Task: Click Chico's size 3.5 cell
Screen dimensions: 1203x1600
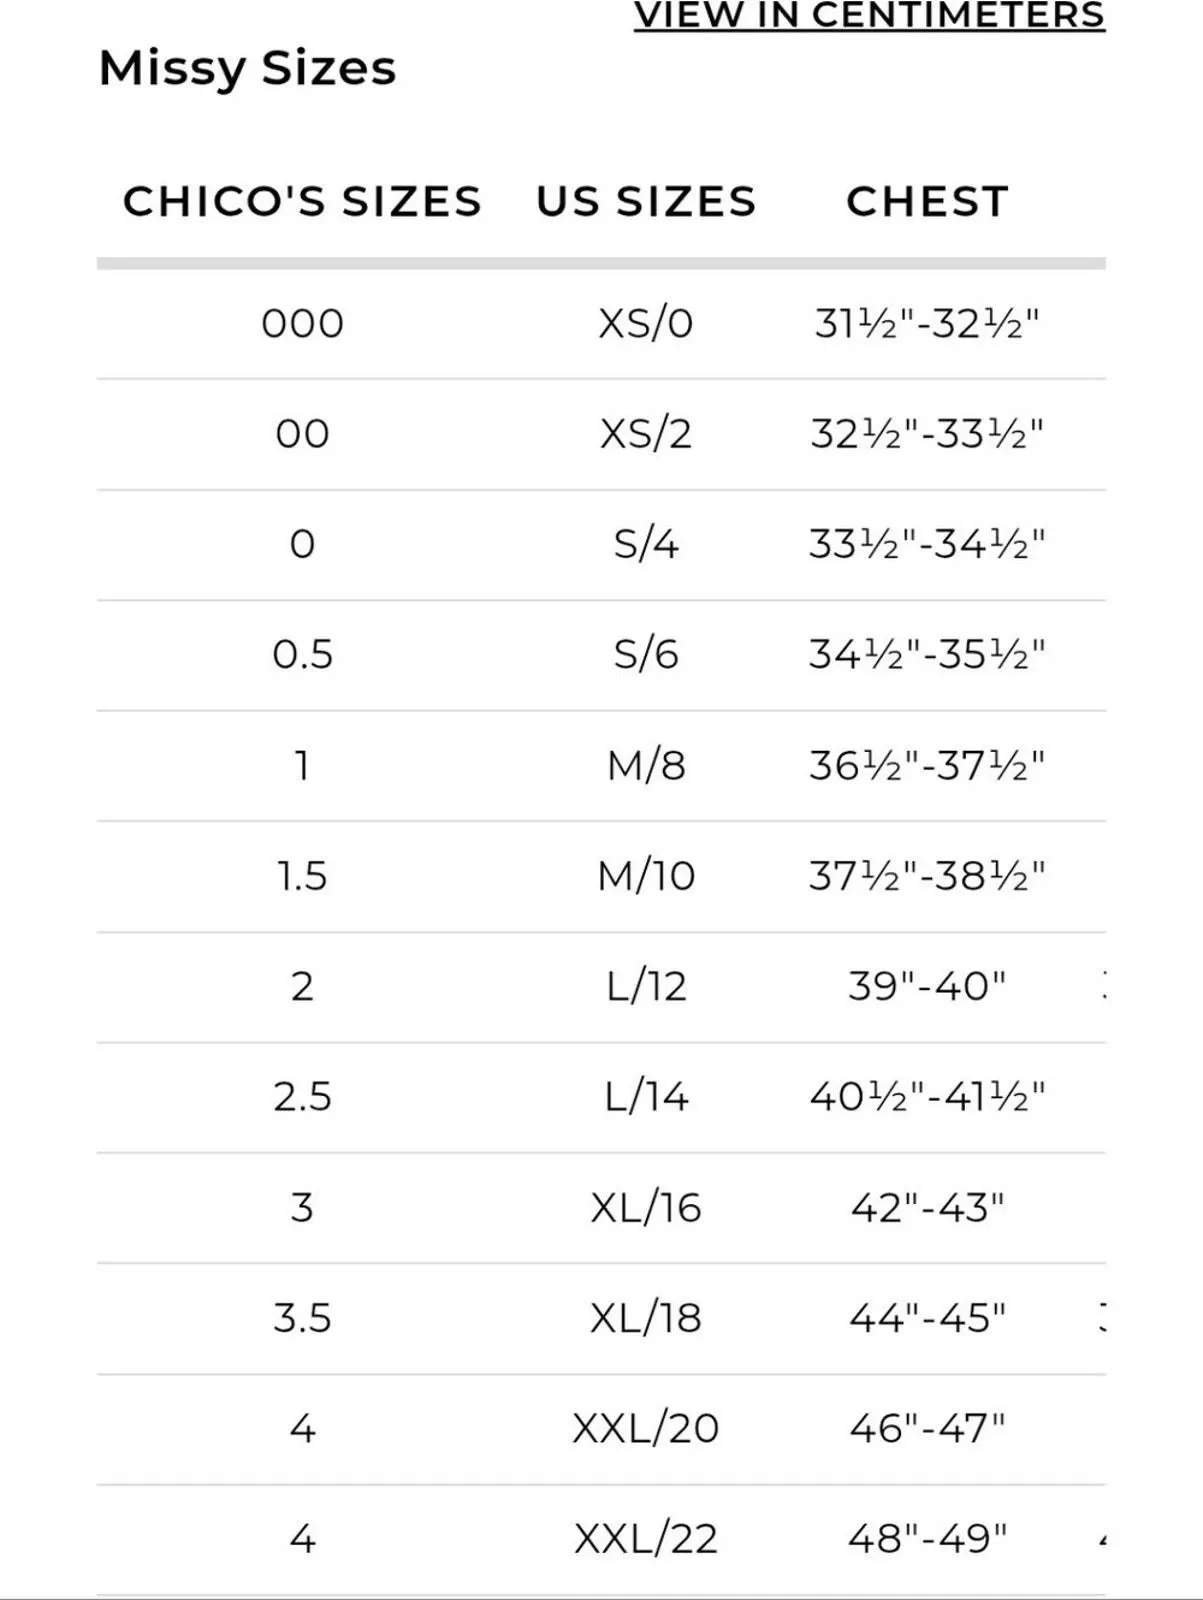Action: 302,1318
